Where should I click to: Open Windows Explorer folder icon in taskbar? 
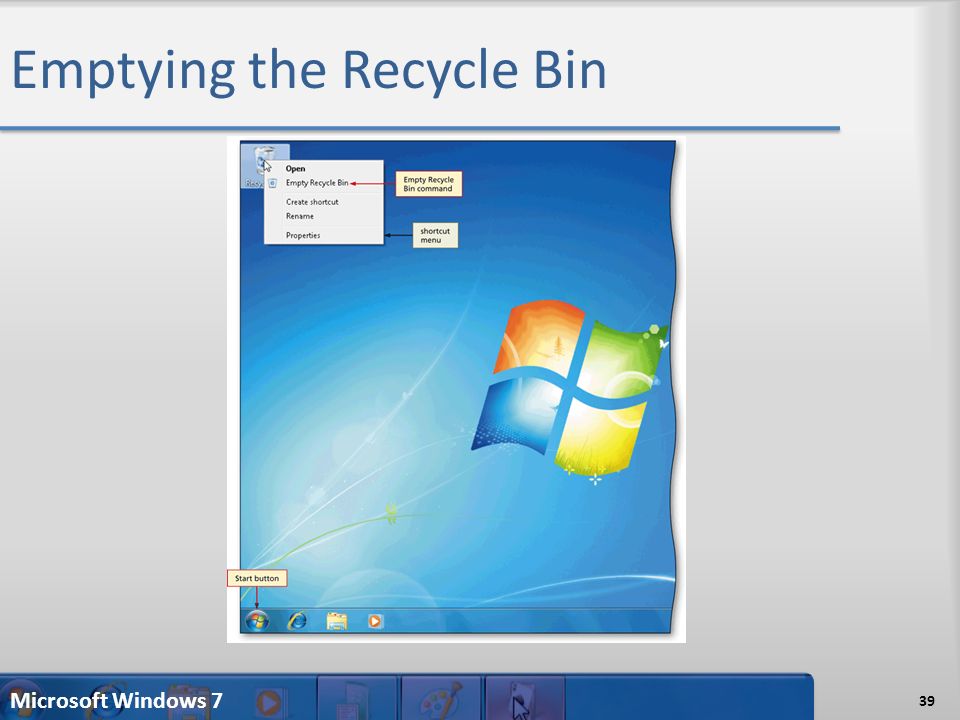(337, 621)
